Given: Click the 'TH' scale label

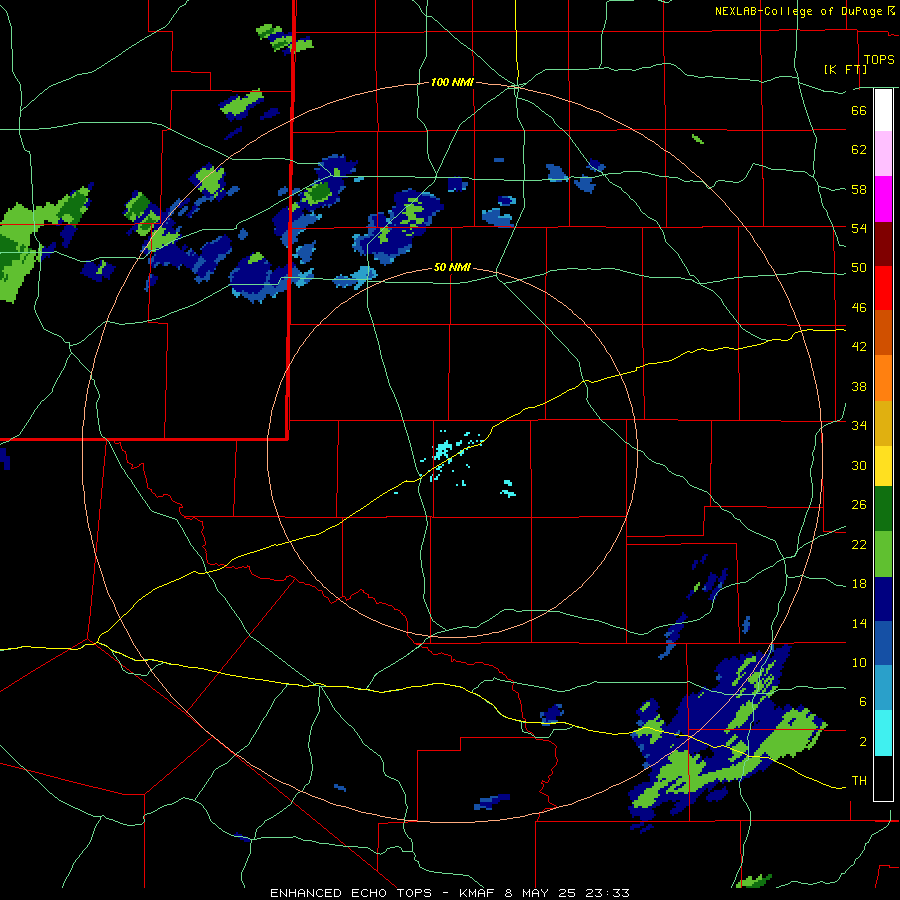Looking at the screenshot, I should (x=859, y=781).
